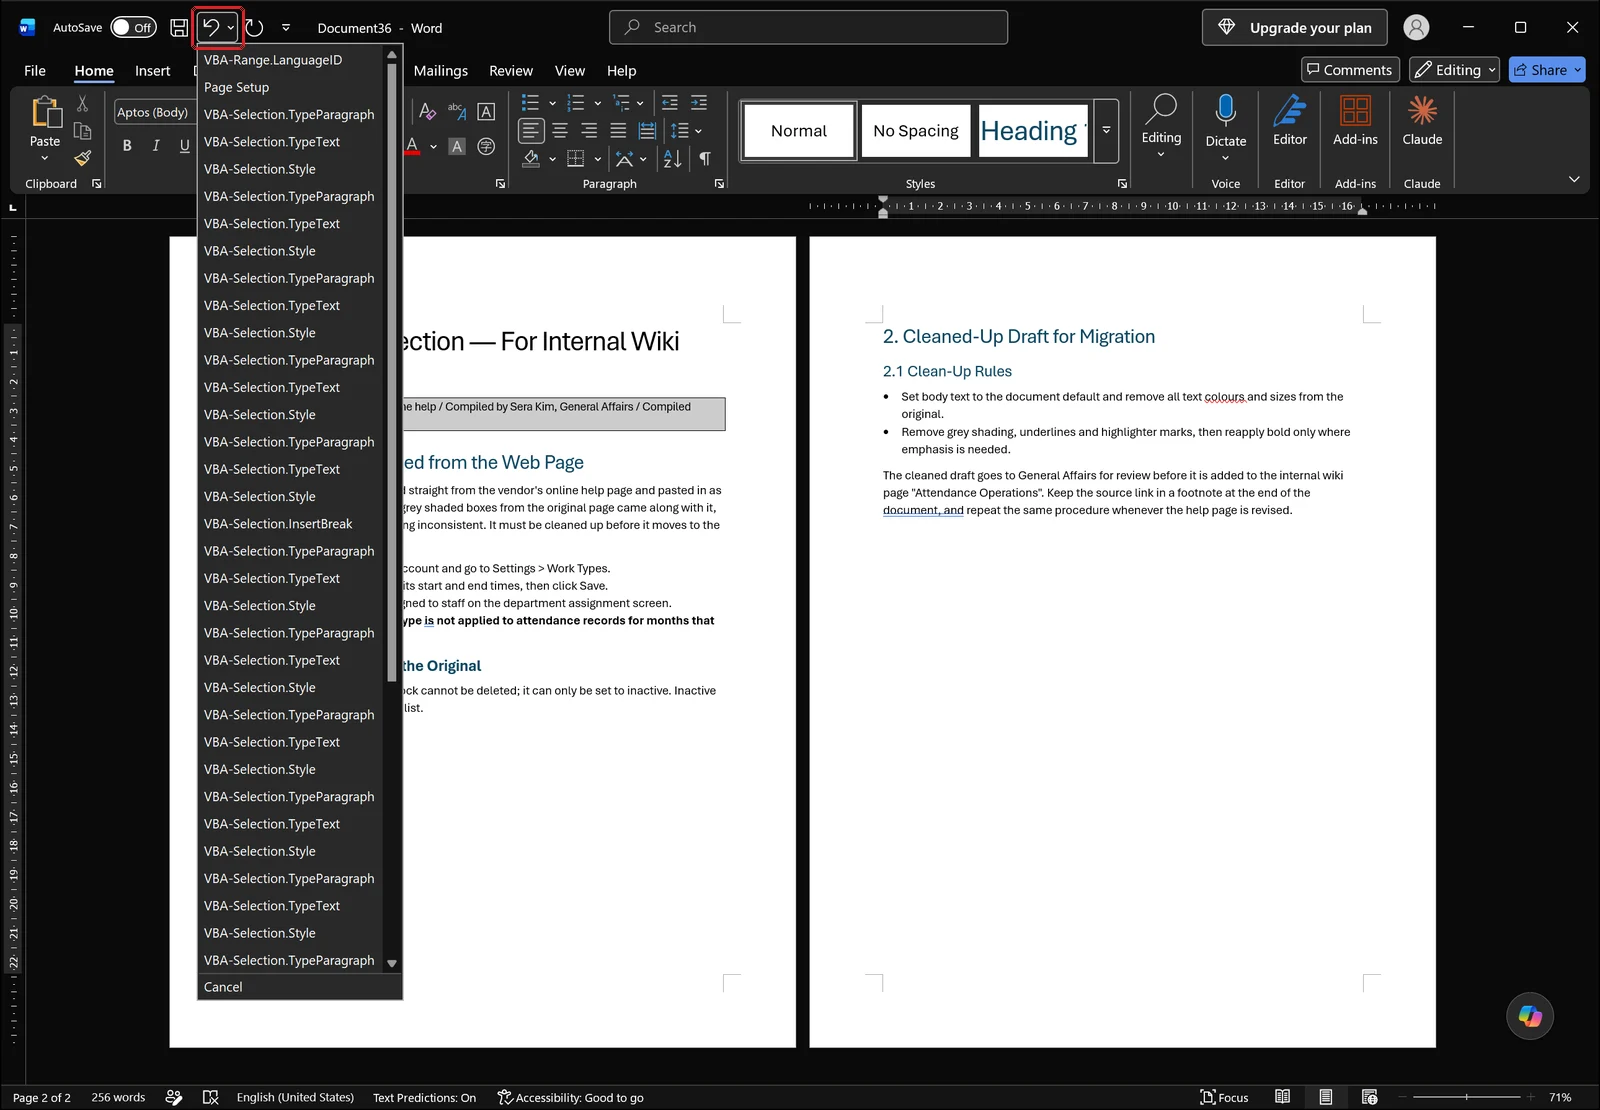Open the Multilevel List dropdown arrow
Screen dimensions: 1600x1110
640,102
